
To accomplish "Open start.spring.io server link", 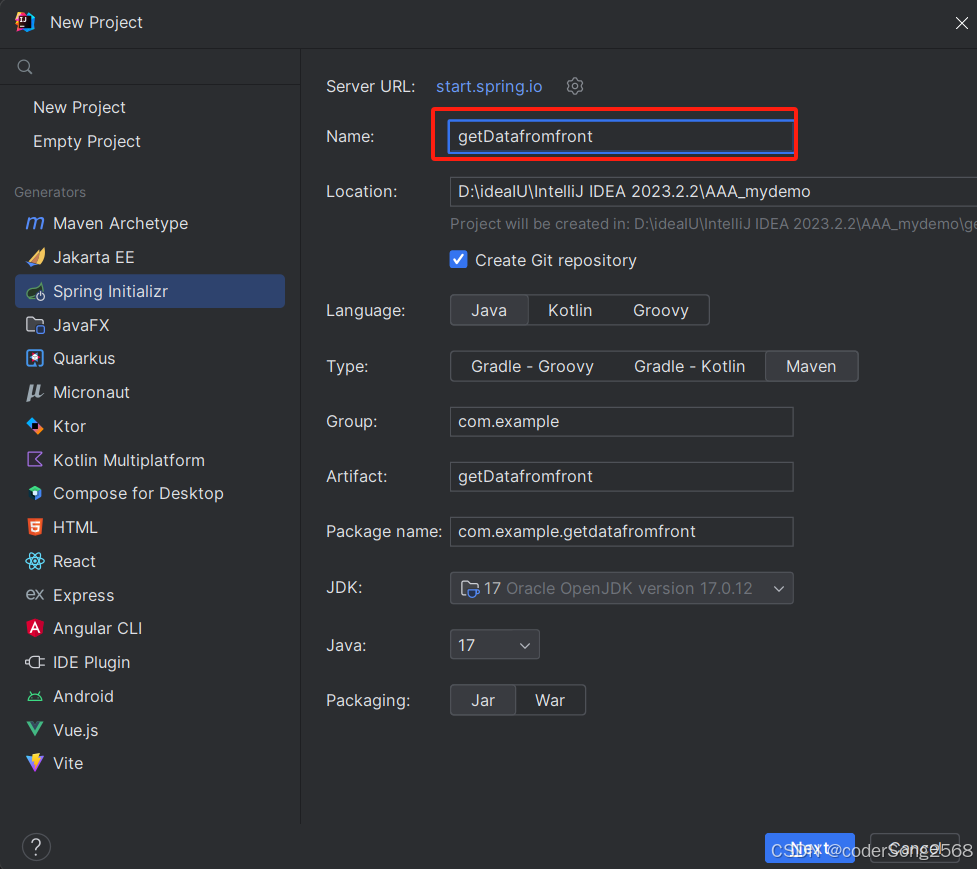I will pos(489,86).
